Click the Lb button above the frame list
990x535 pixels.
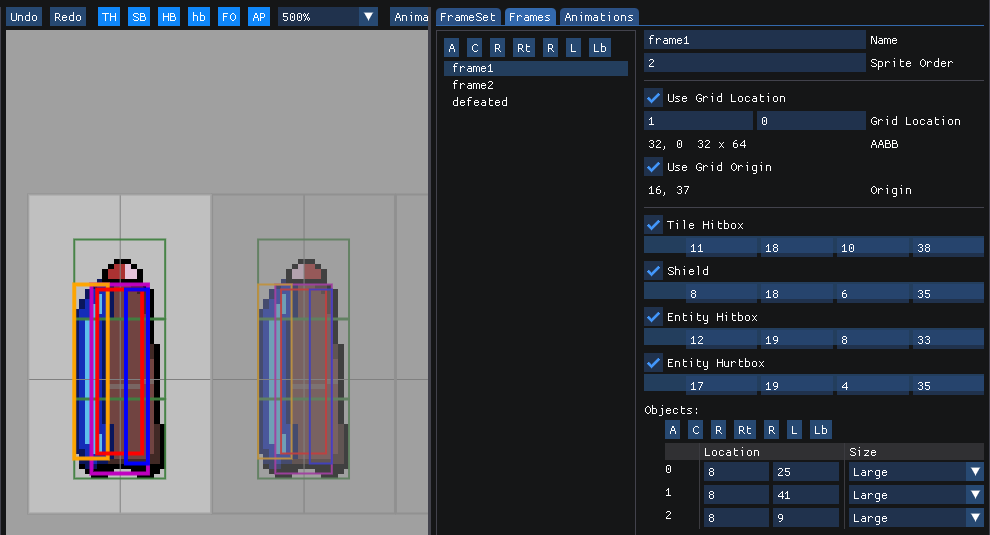(x=599, y=48)
